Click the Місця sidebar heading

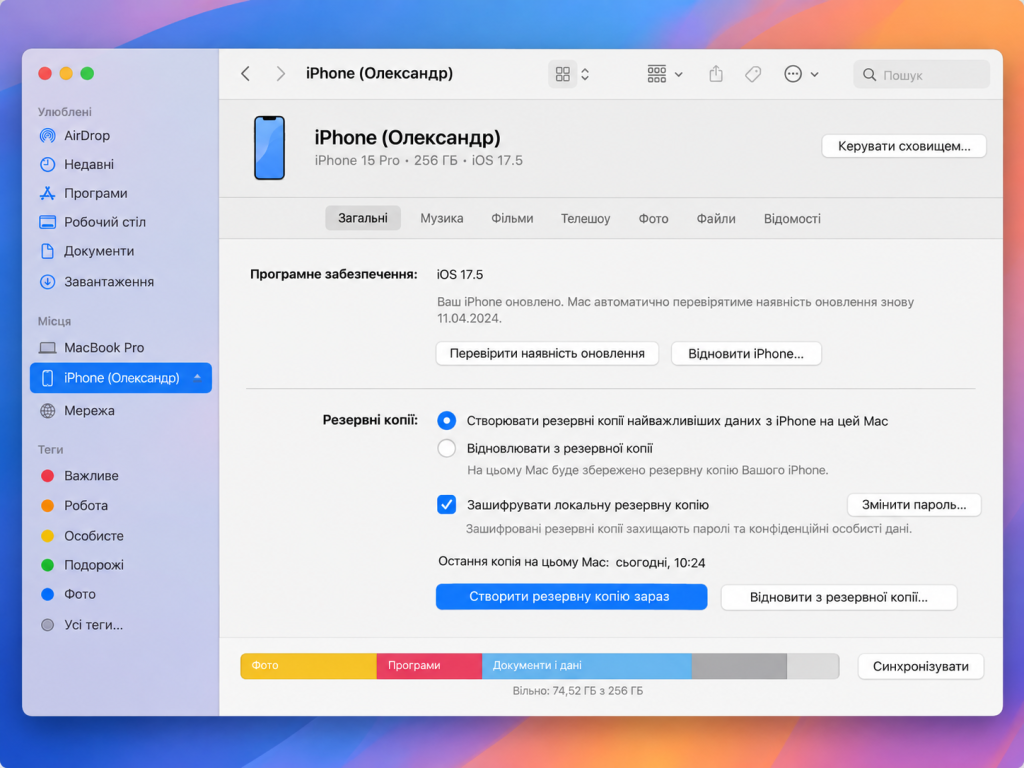pyautogui.click(x=54, y=321)
